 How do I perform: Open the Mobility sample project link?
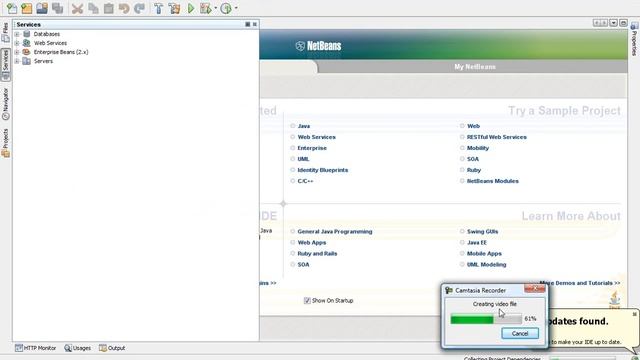(x=478, y=148)
